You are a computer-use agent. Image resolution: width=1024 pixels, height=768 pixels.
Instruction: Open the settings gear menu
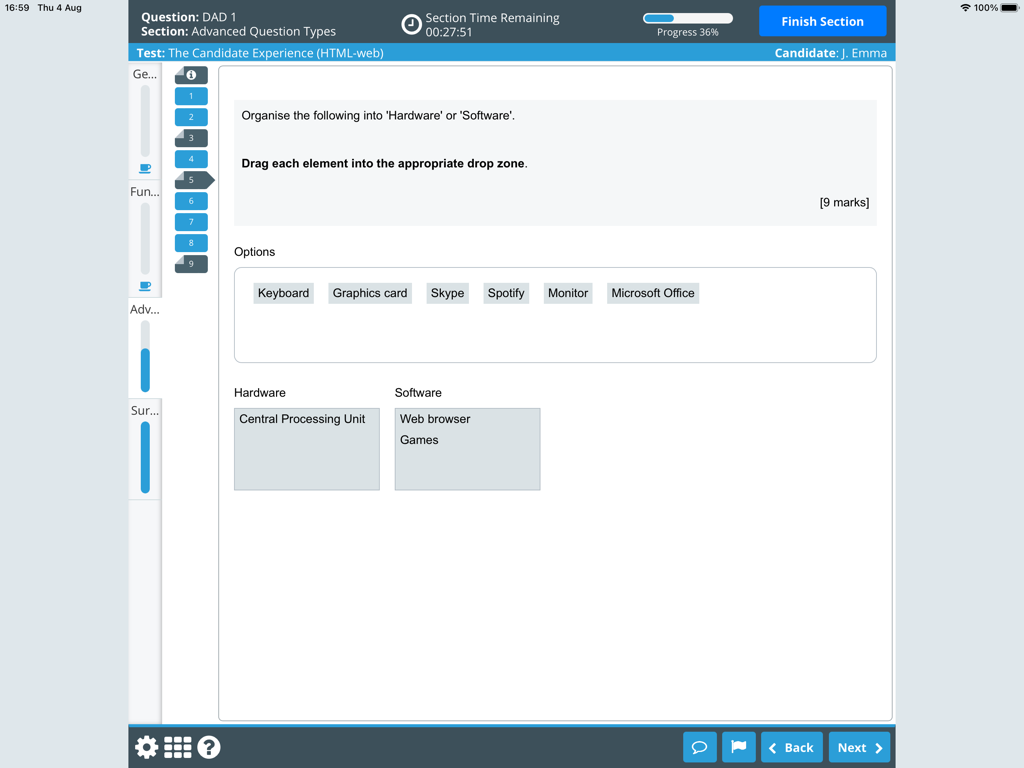[146, 747]
